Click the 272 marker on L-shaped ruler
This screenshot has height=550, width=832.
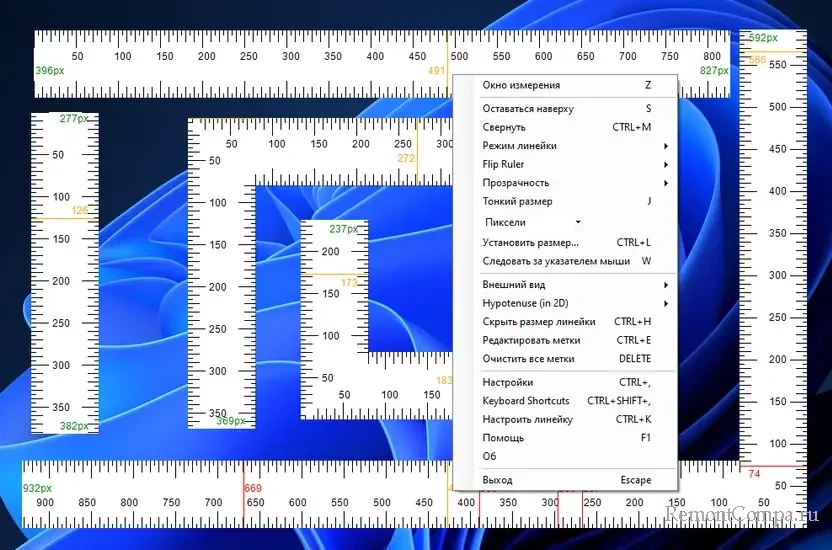click(406, 158)
